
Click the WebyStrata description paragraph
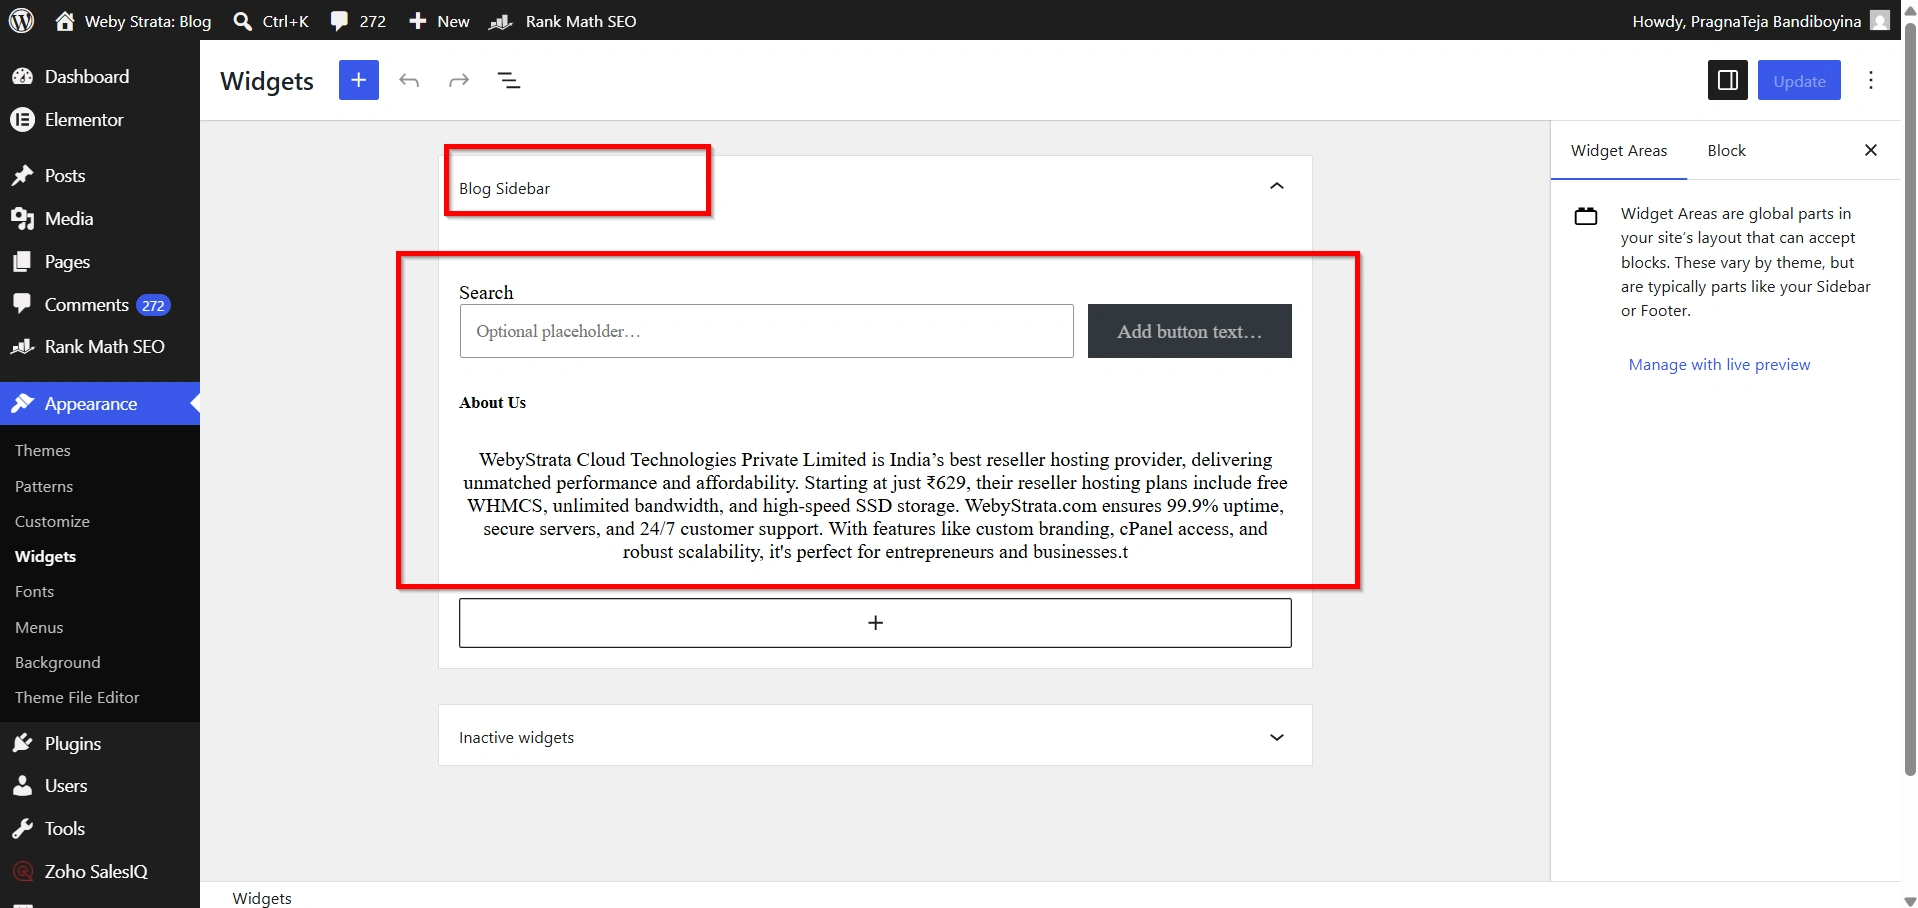(875, 506)
